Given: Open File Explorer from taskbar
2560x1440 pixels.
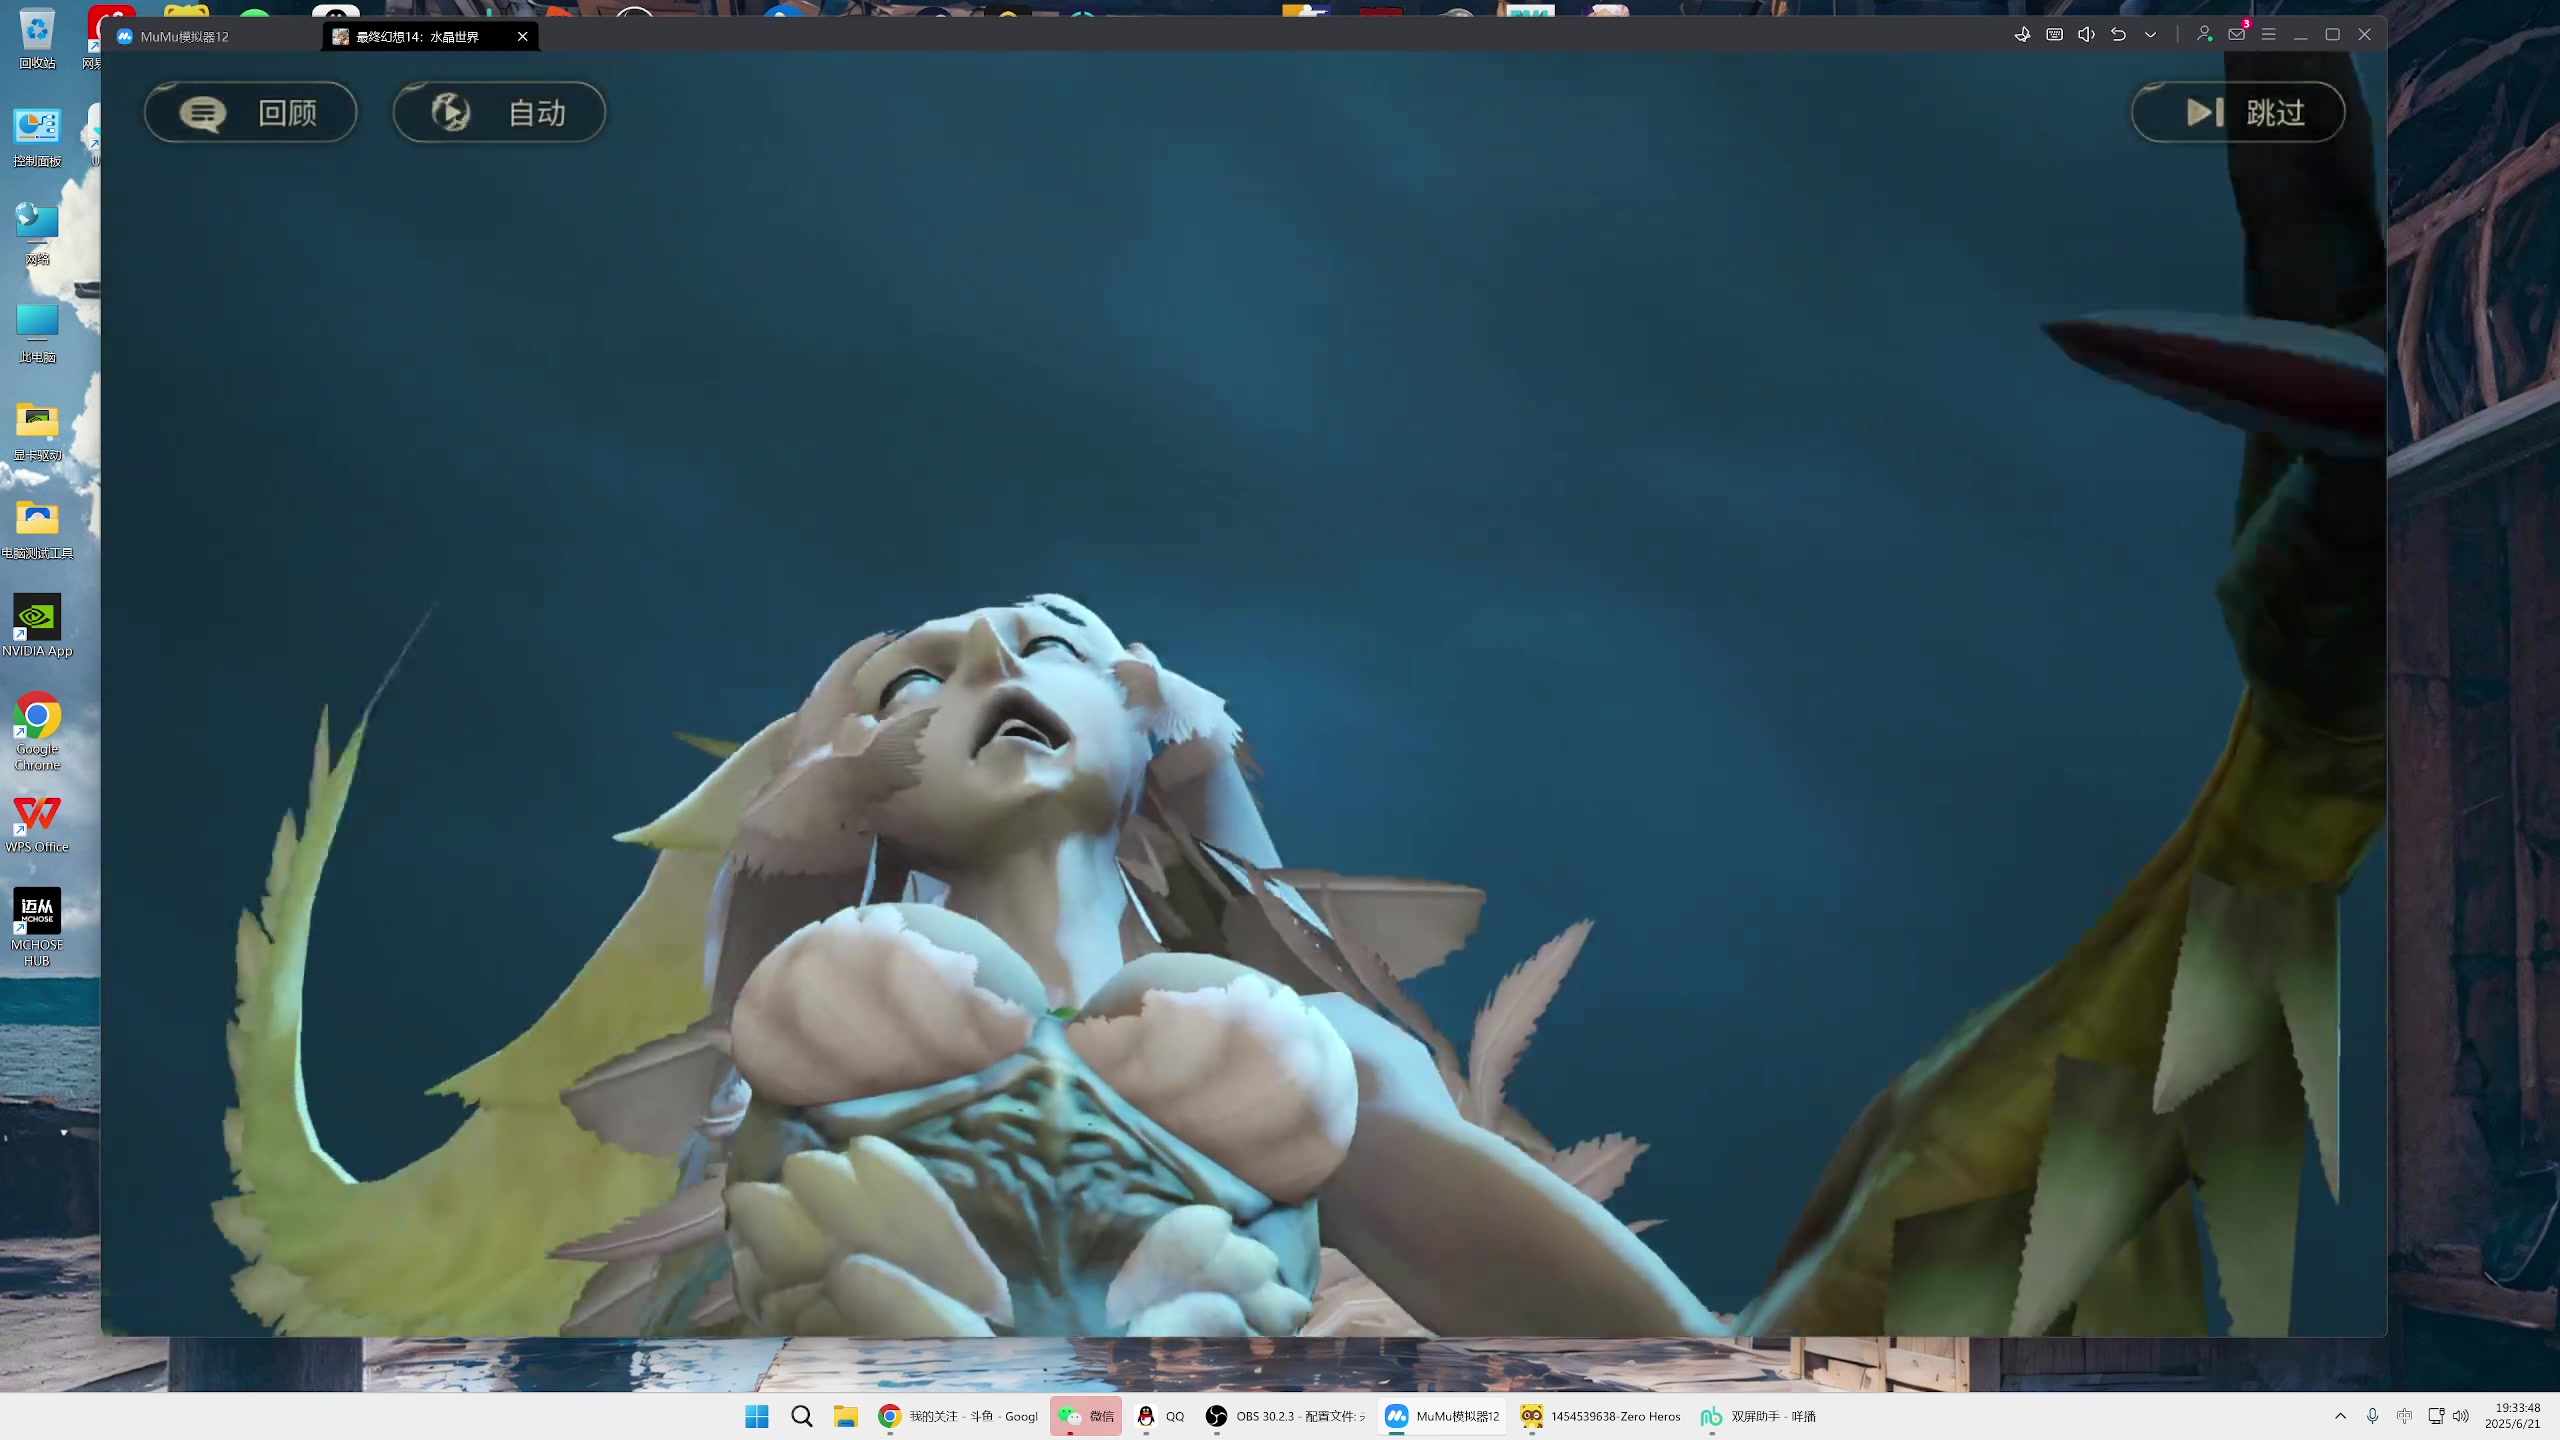Looking at the screenshot, I should [x=846, y=1416].
